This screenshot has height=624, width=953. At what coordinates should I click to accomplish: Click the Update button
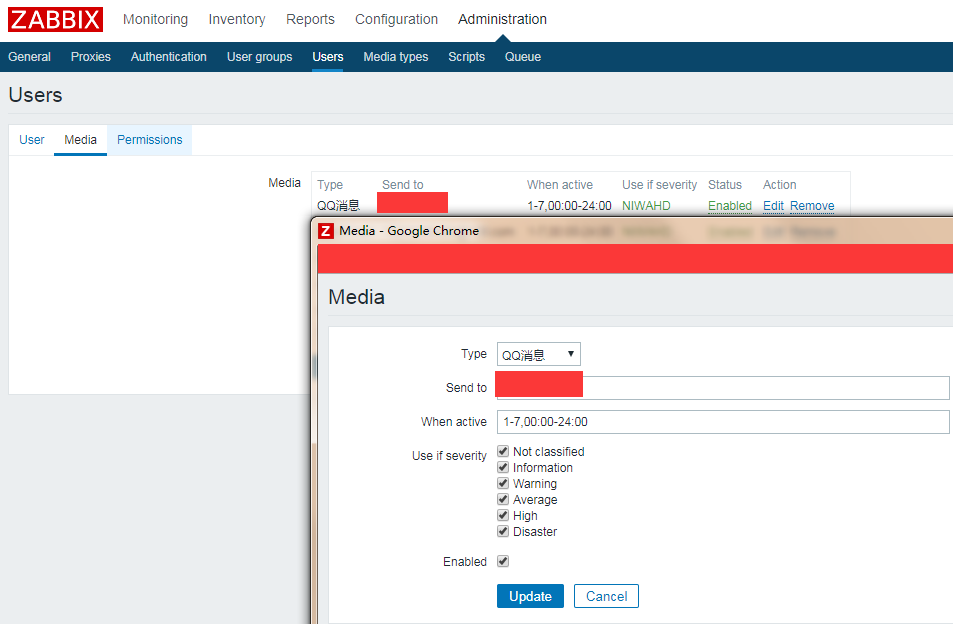[530, 596]
